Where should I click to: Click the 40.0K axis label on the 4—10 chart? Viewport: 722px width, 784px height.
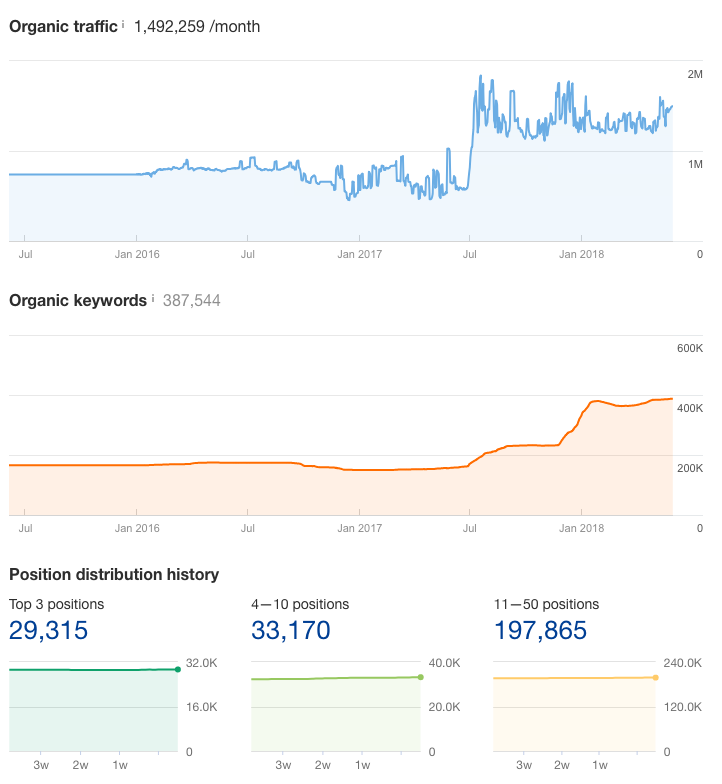point(444,663)
